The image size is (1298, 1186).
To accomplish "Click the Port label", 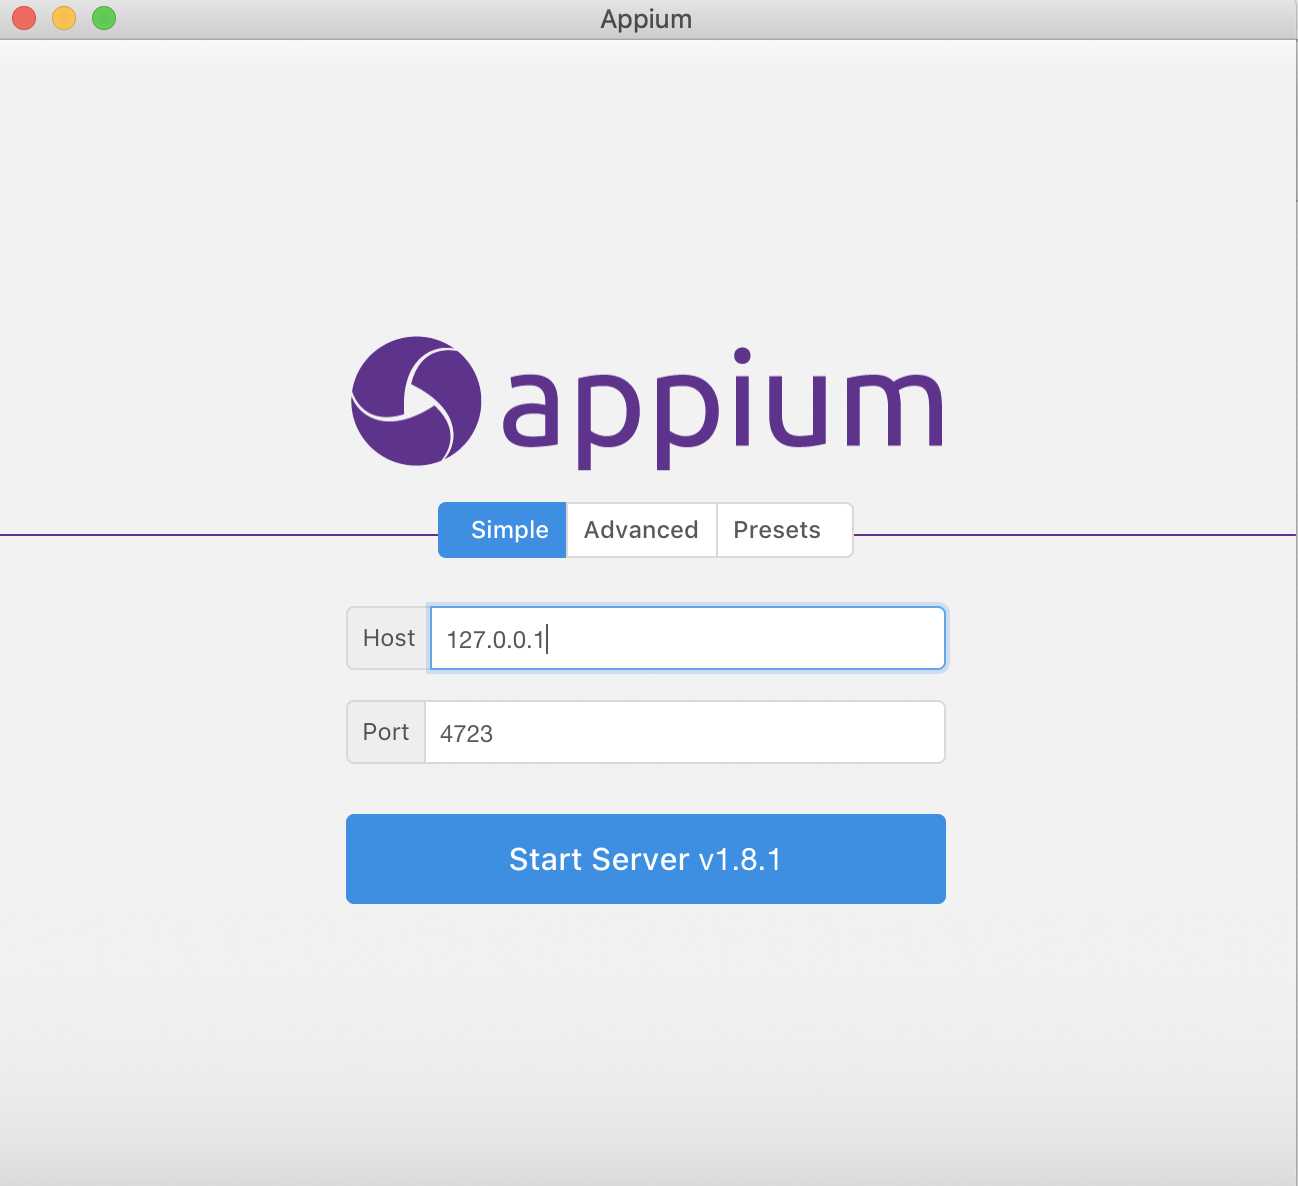I will (x=386, y=732).
